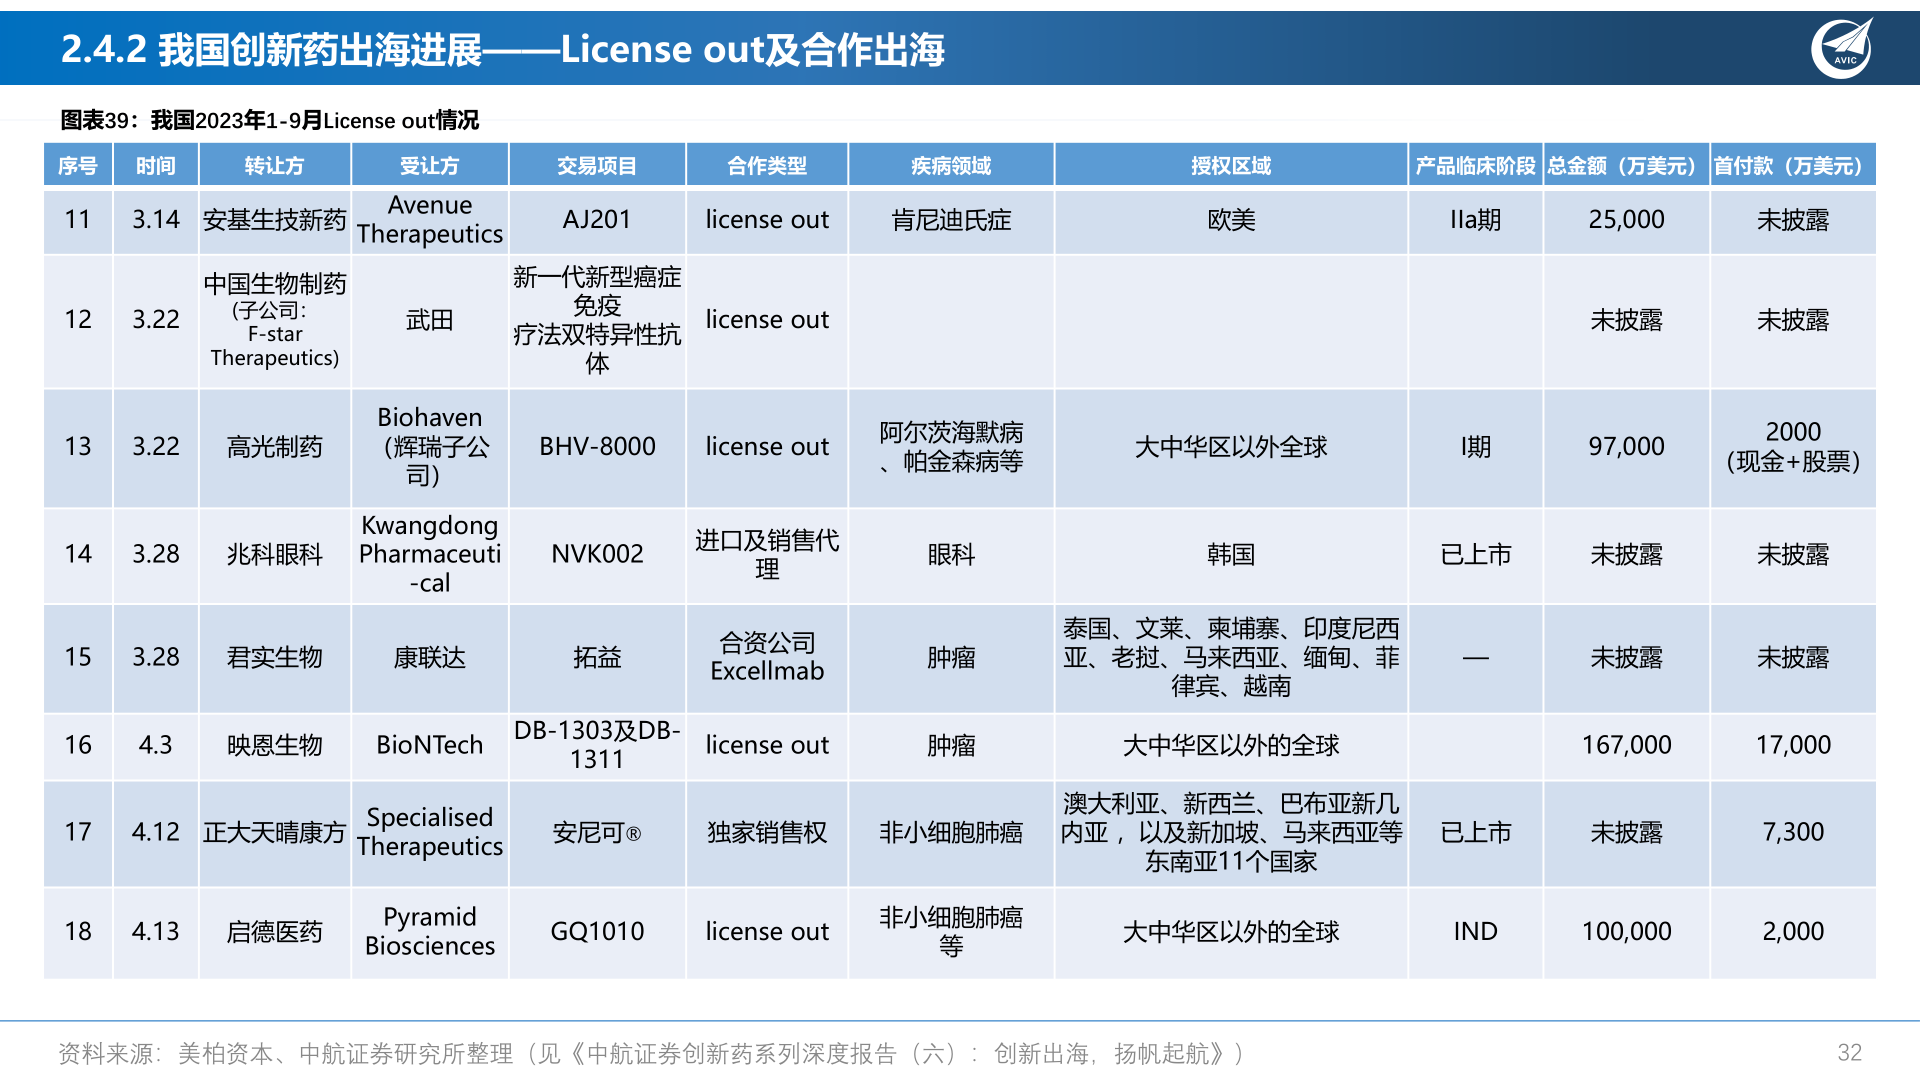The height and width of the screenshot is (1080, 1920).
Task: Click the '疾病领域' column header
Action: click(x=951, y=165)
